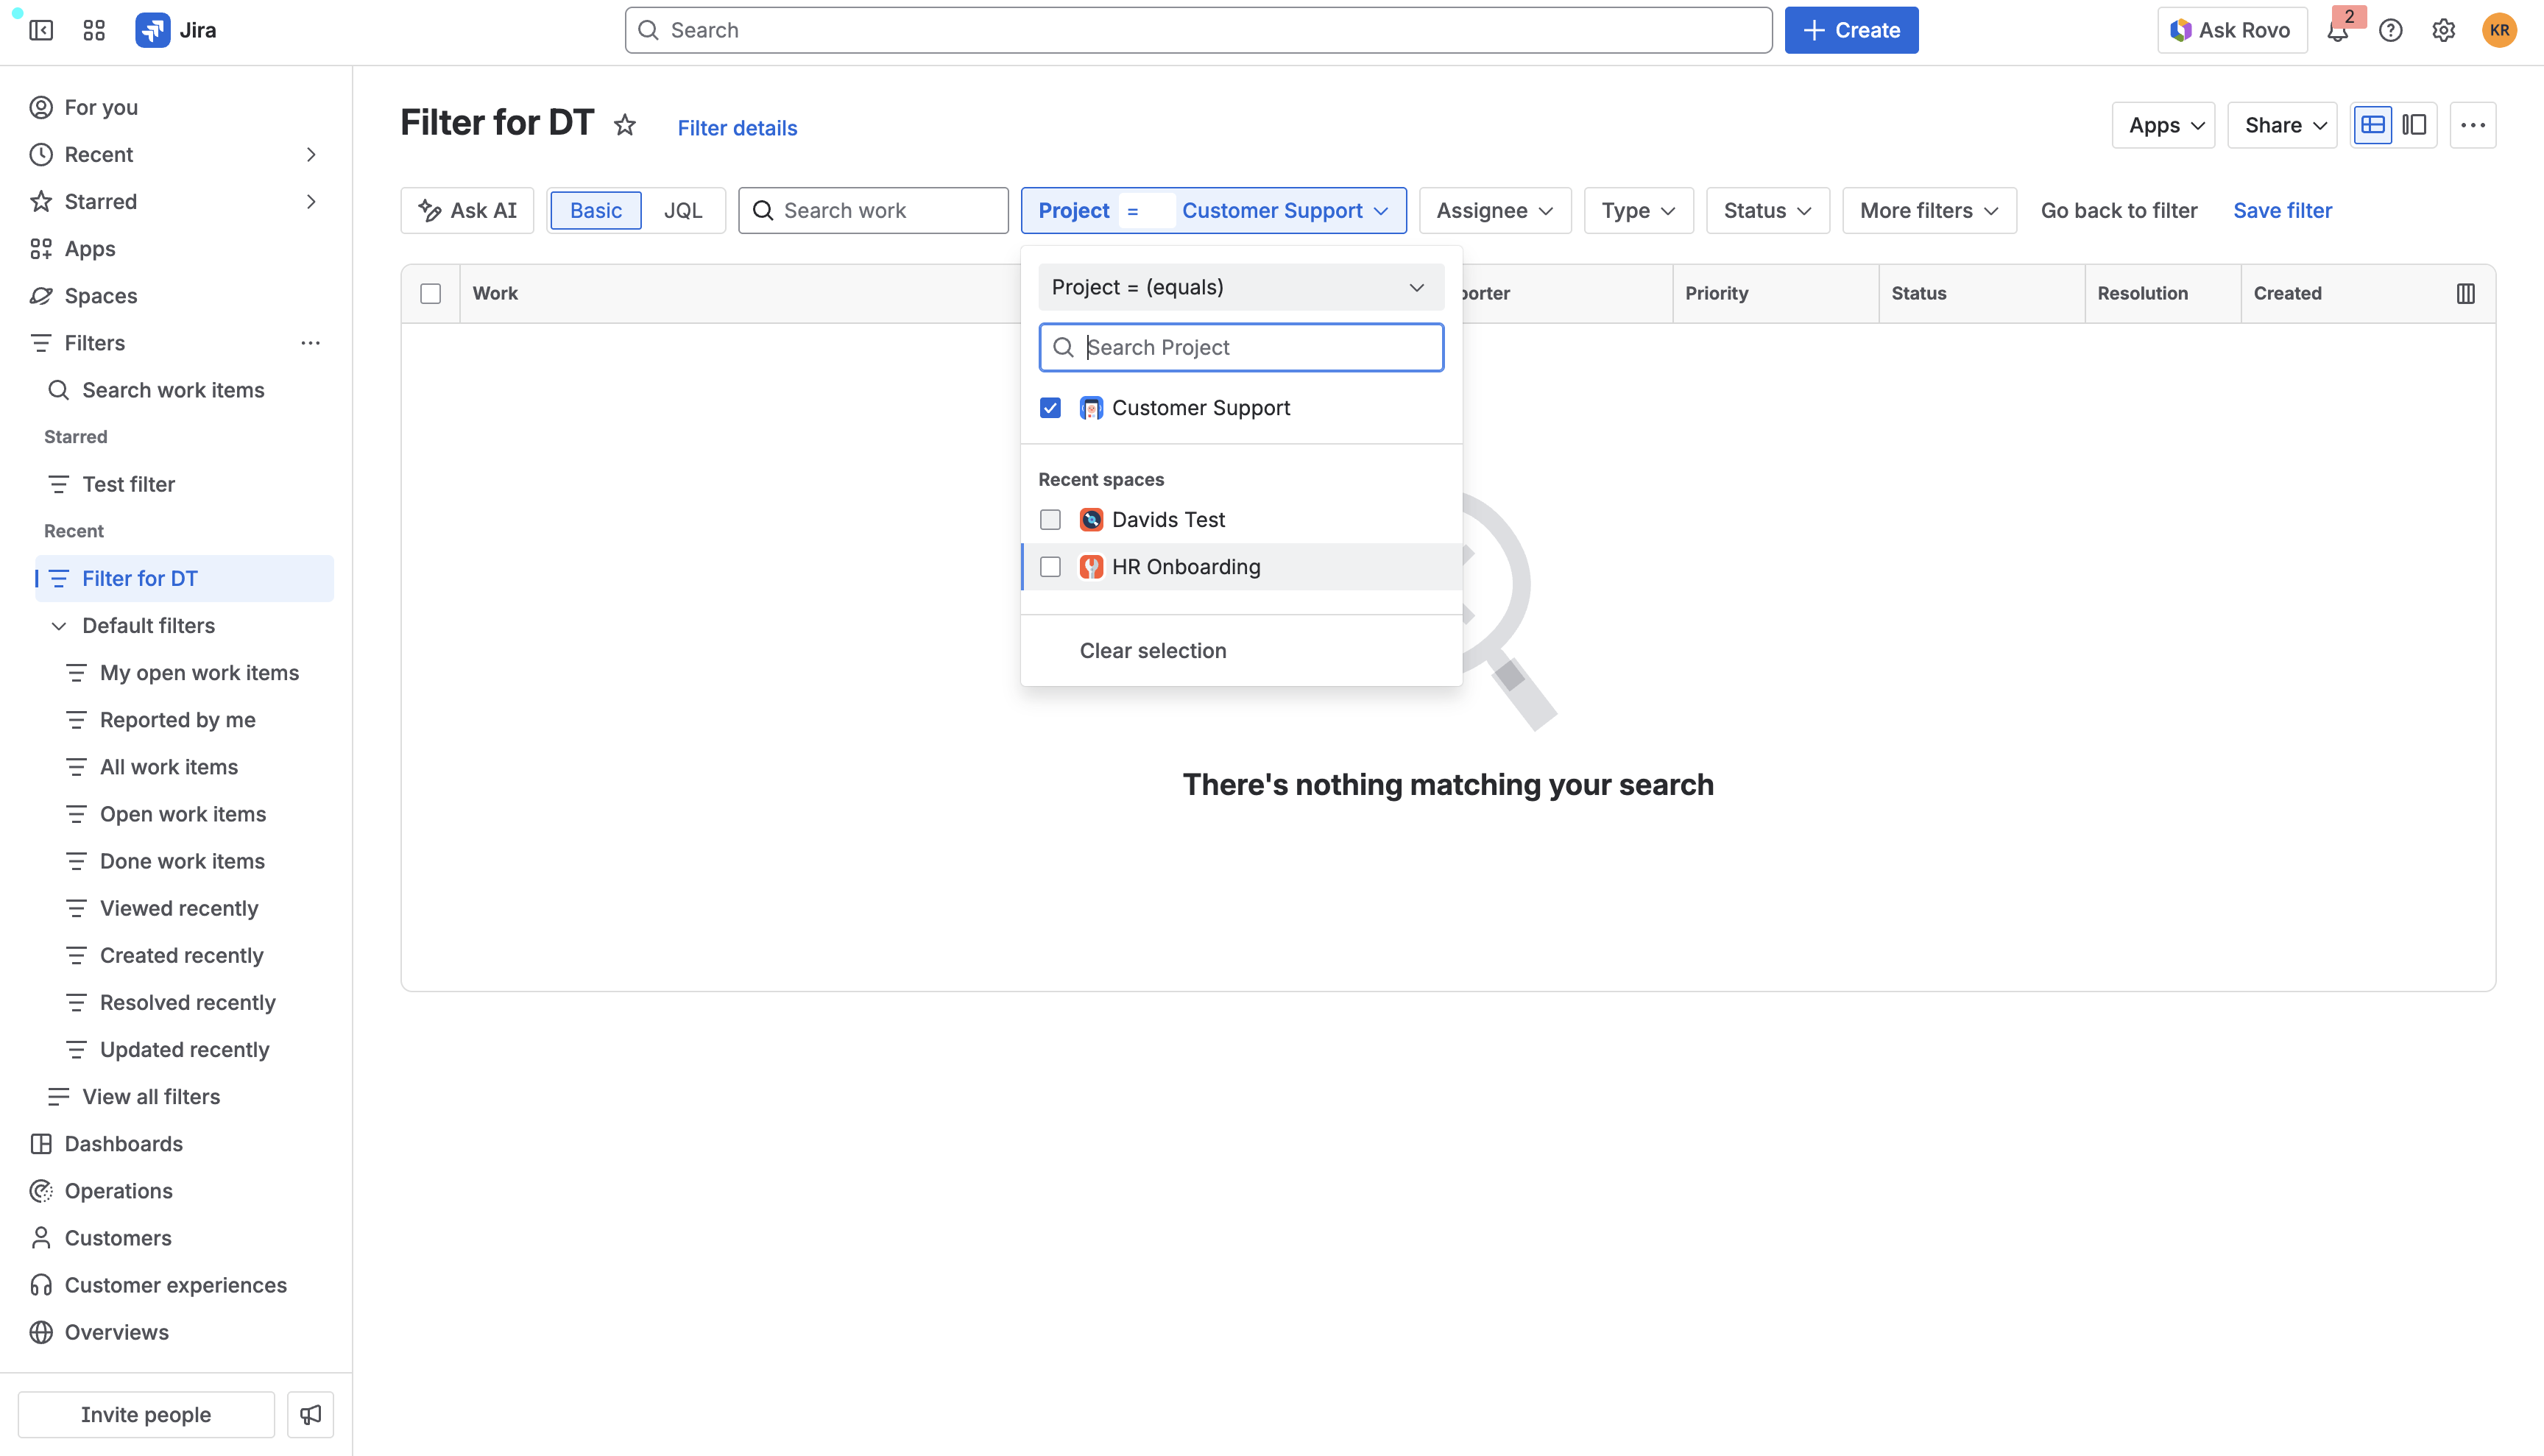Open Jira settings gear
Screen dimensions: 2544x1456
(2444, 30)
